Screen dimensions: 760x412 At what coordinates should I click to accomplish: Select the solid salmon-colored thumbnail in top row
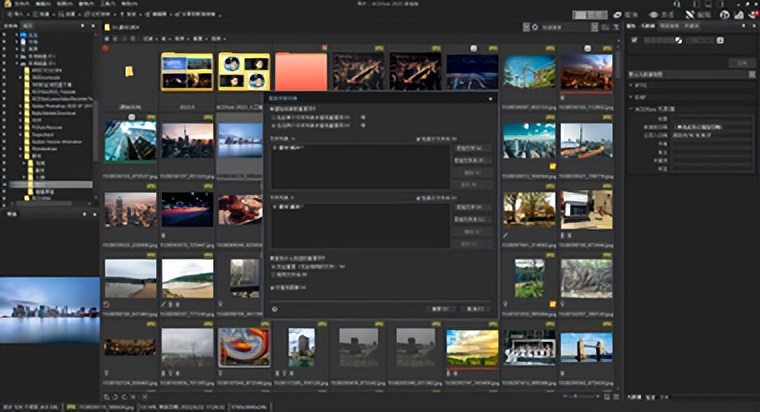[x=300, y=72]
